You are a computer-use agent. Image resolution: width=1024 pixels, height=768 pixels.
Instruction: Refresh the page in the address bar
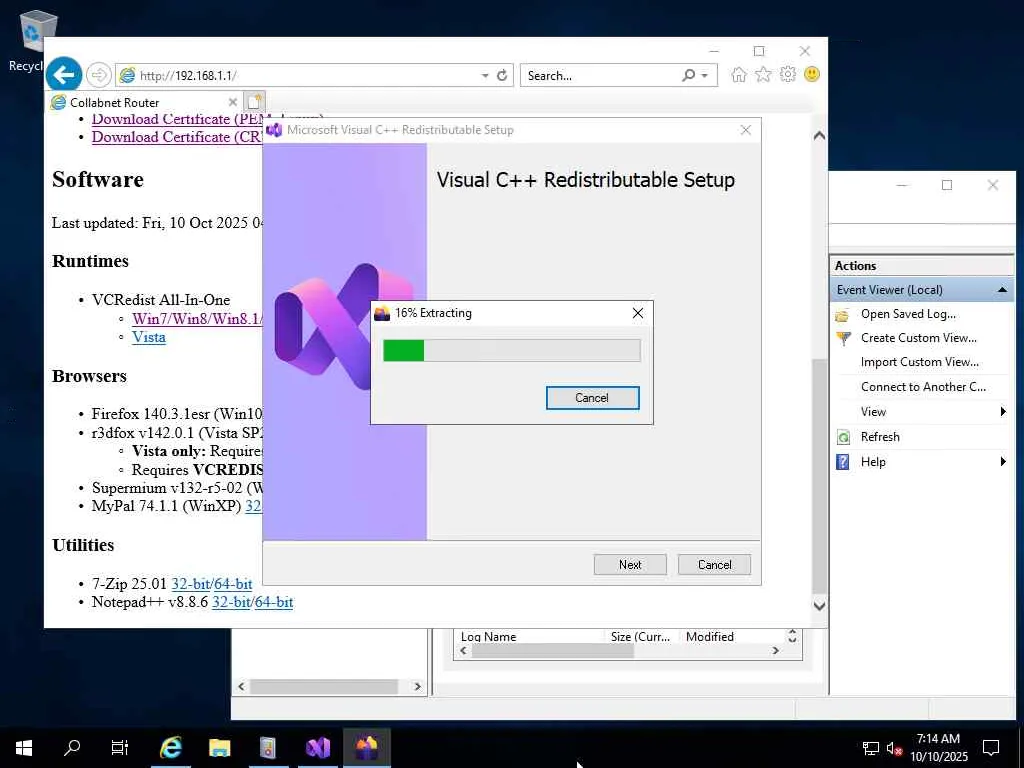(502, 75)
